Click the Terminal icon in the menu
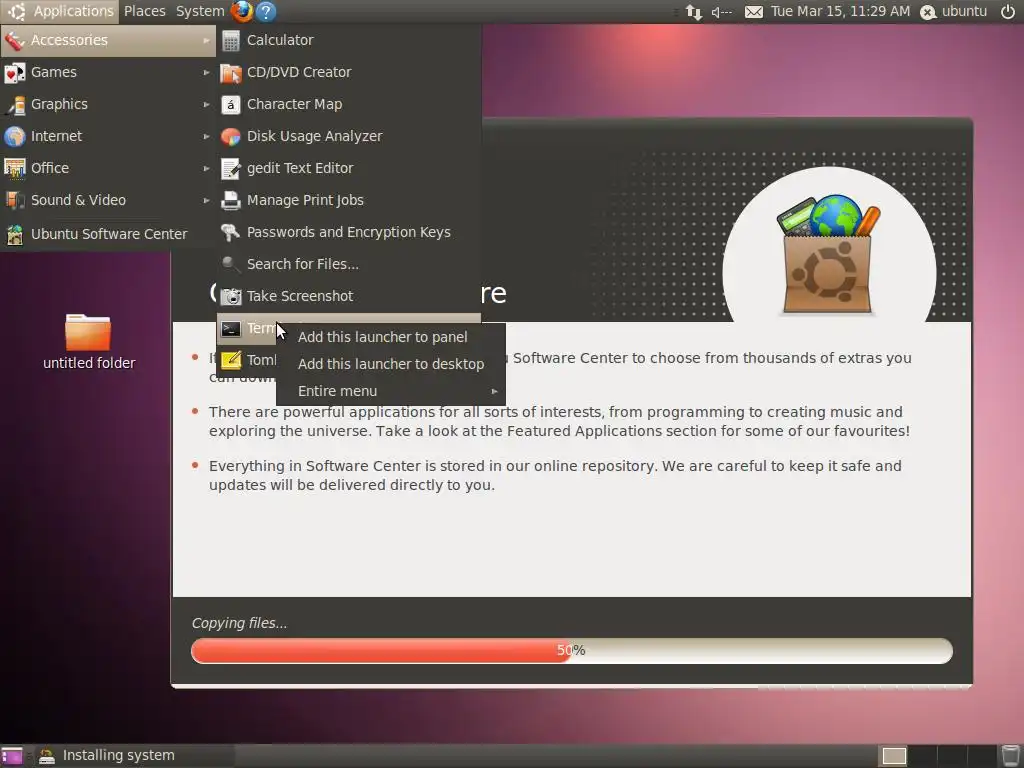Viewport: 1024px width, 768px height. [231, 328]
